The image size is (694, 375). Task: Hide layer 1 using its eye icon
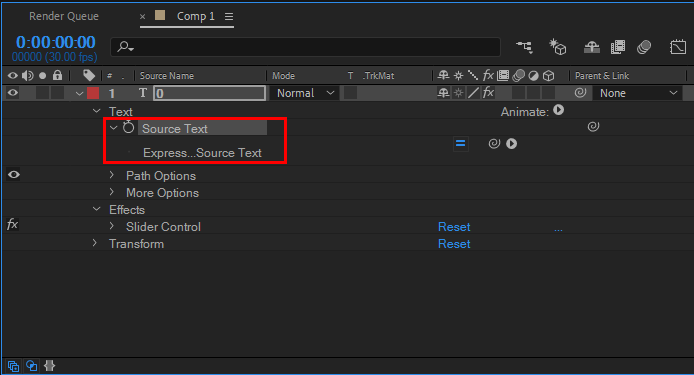[13, 93]
